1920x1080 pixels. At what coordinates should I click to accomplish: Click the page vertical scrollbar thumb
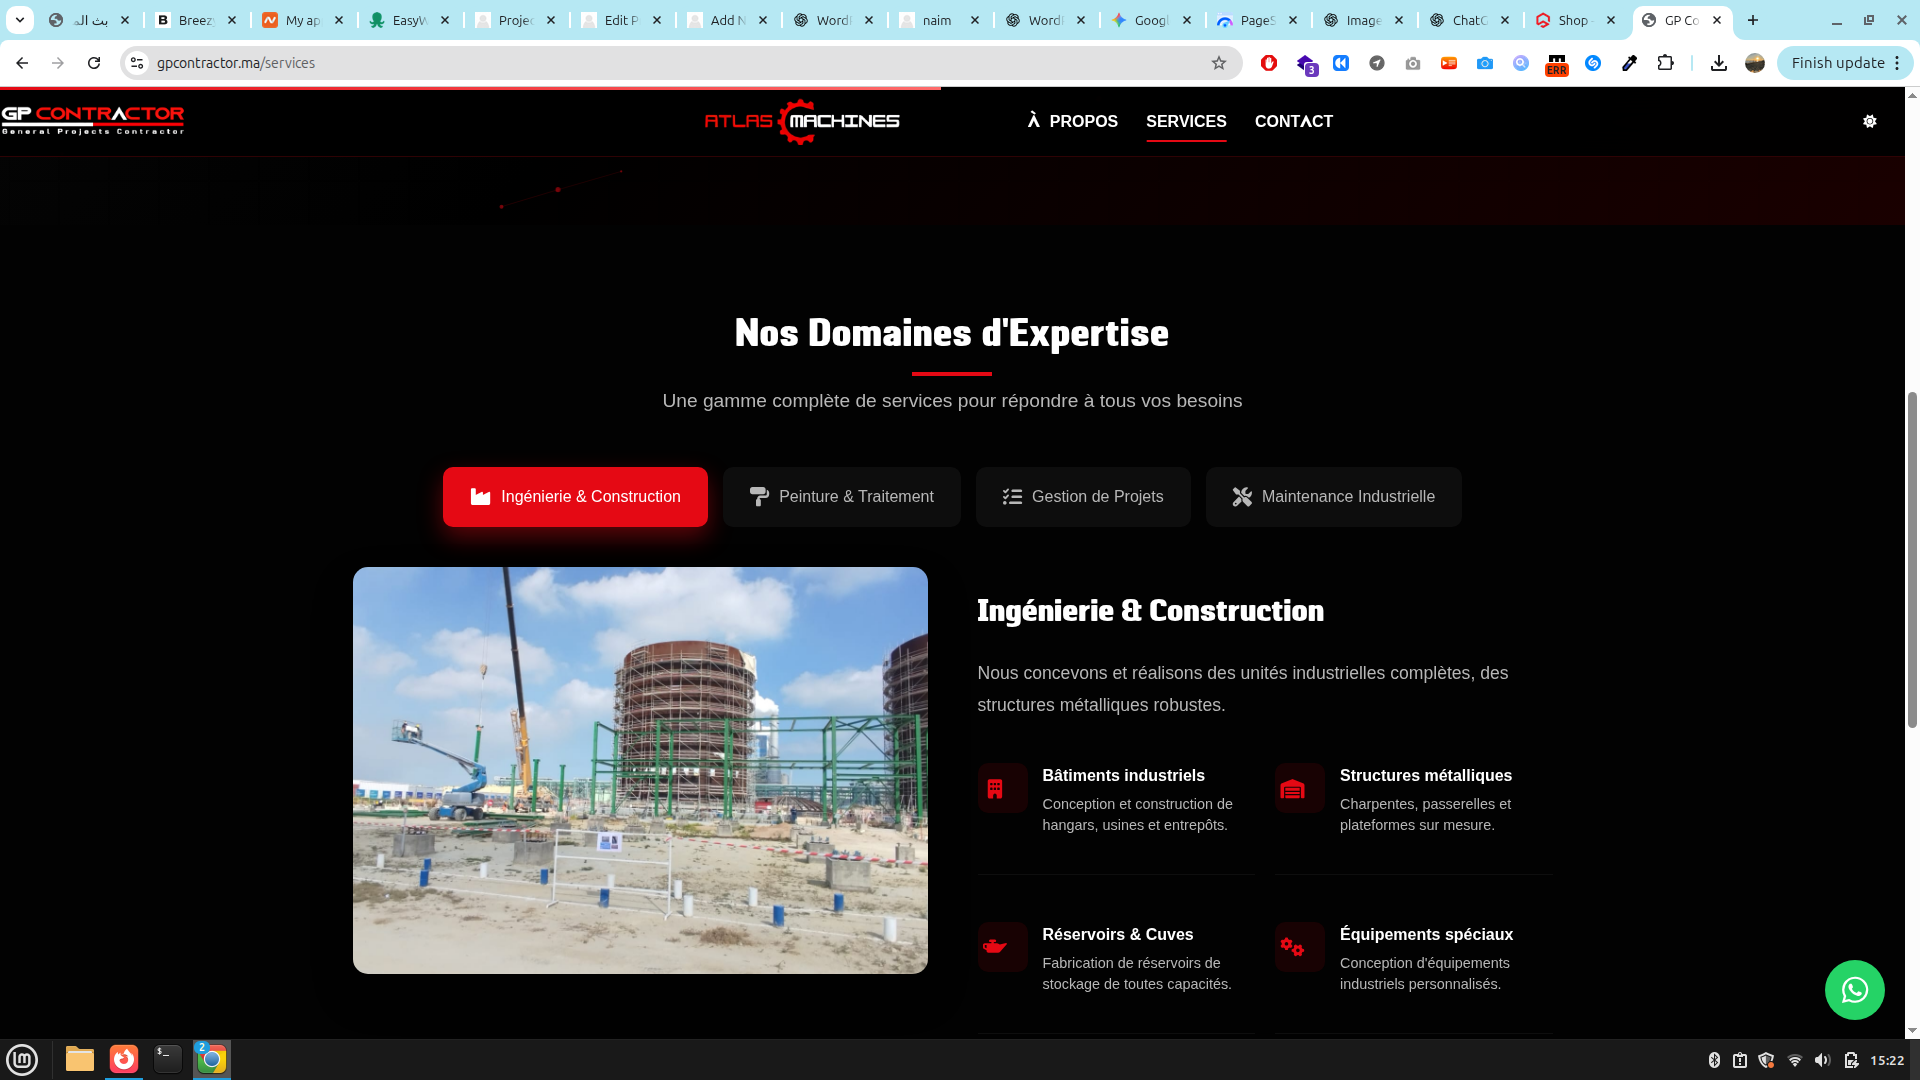(1912, 560)
